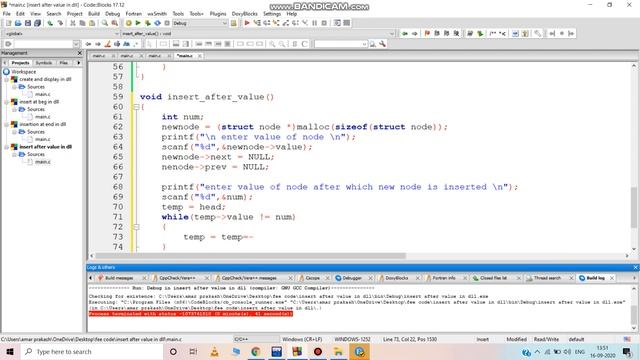The image size is (640, 360).
Task: Open Chrome from the taskbar
Action: pos(256,352)
